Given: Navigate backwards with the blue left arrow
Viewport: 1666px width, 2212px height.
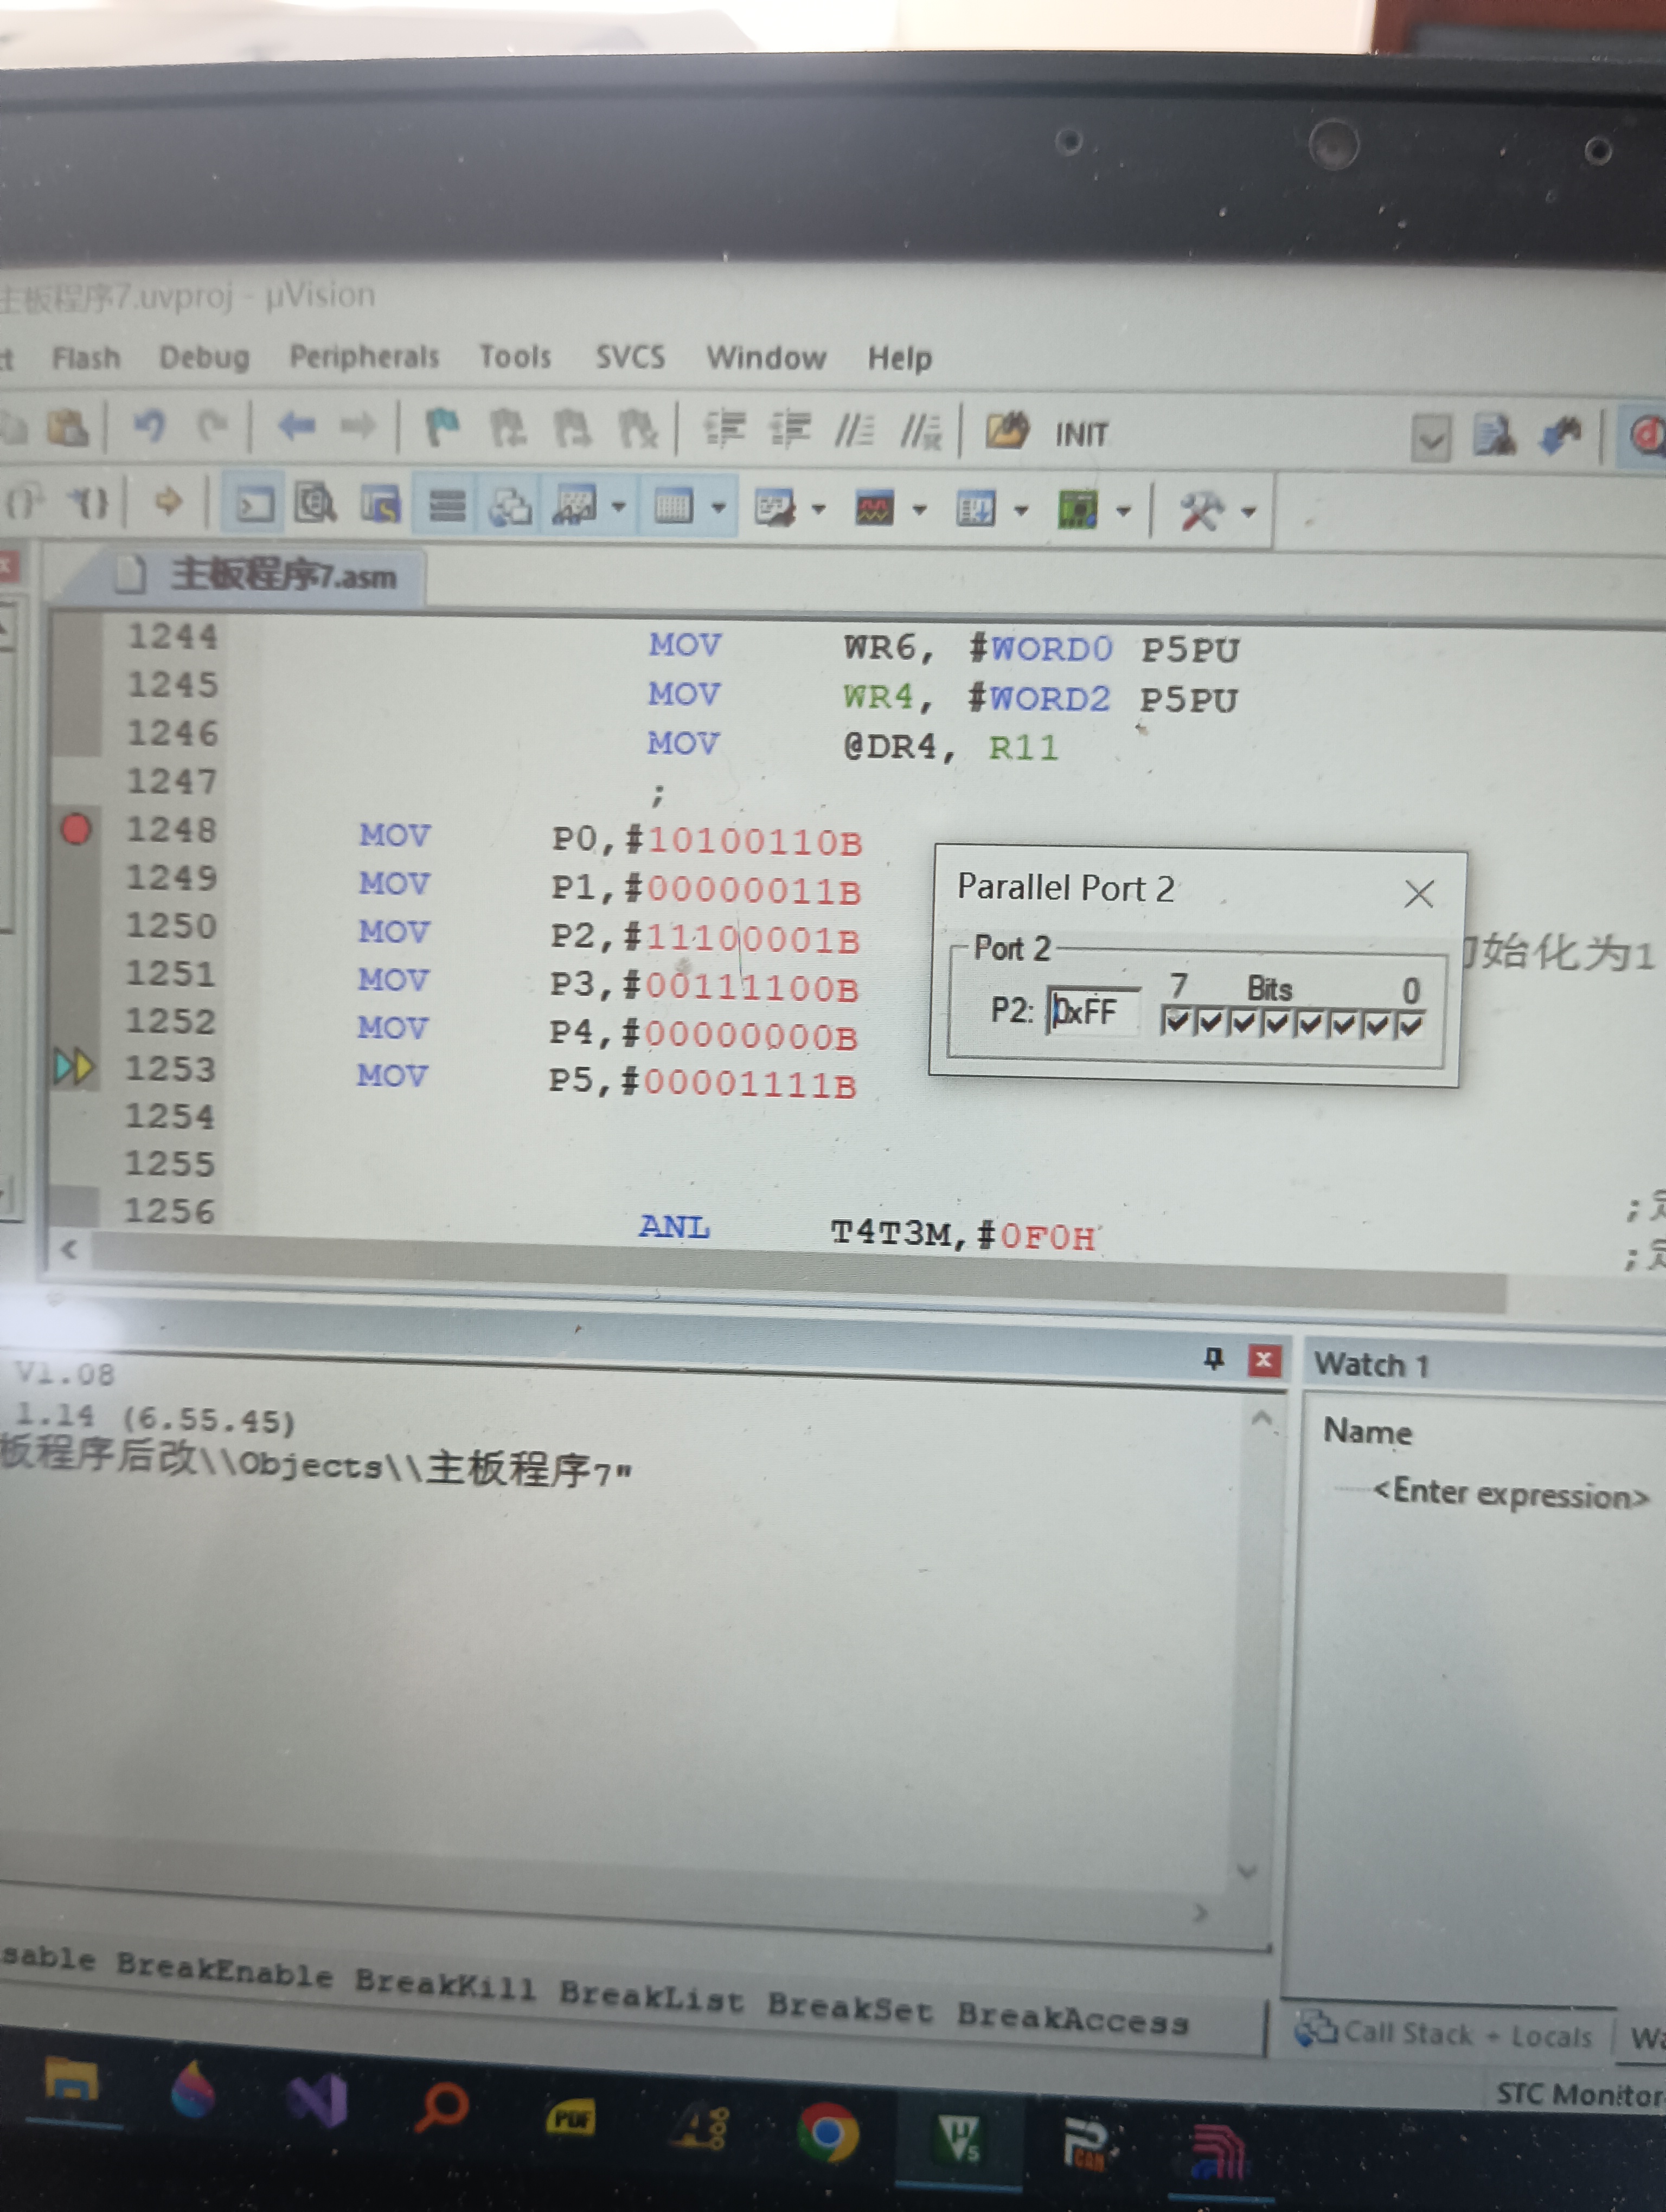Looking at the screenshot, I should (296, 427).
